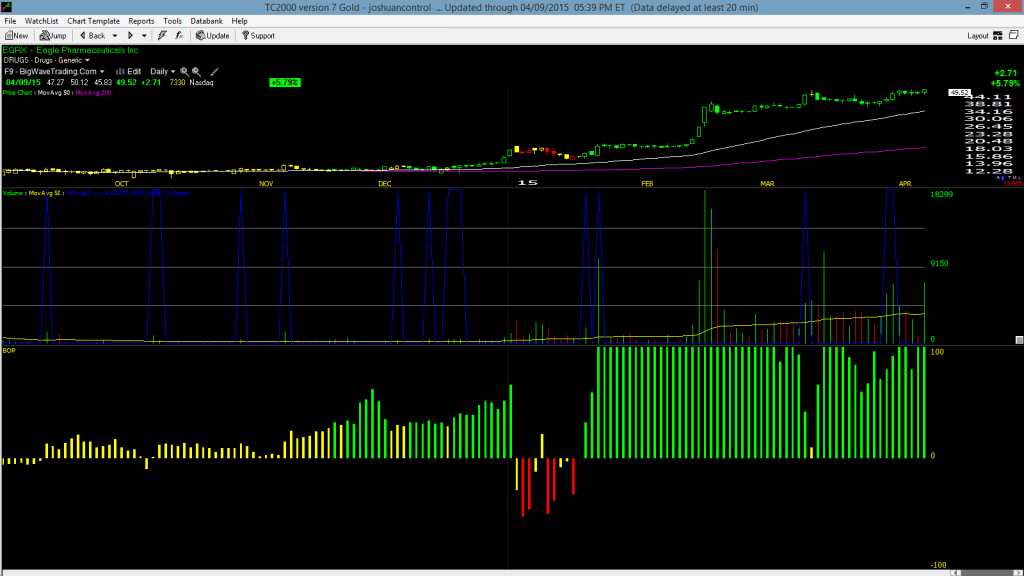Select the trendline drawing tool
The width and height of the screenshot is (1024, 576).
pyautogui.click(x=214, y=72)
